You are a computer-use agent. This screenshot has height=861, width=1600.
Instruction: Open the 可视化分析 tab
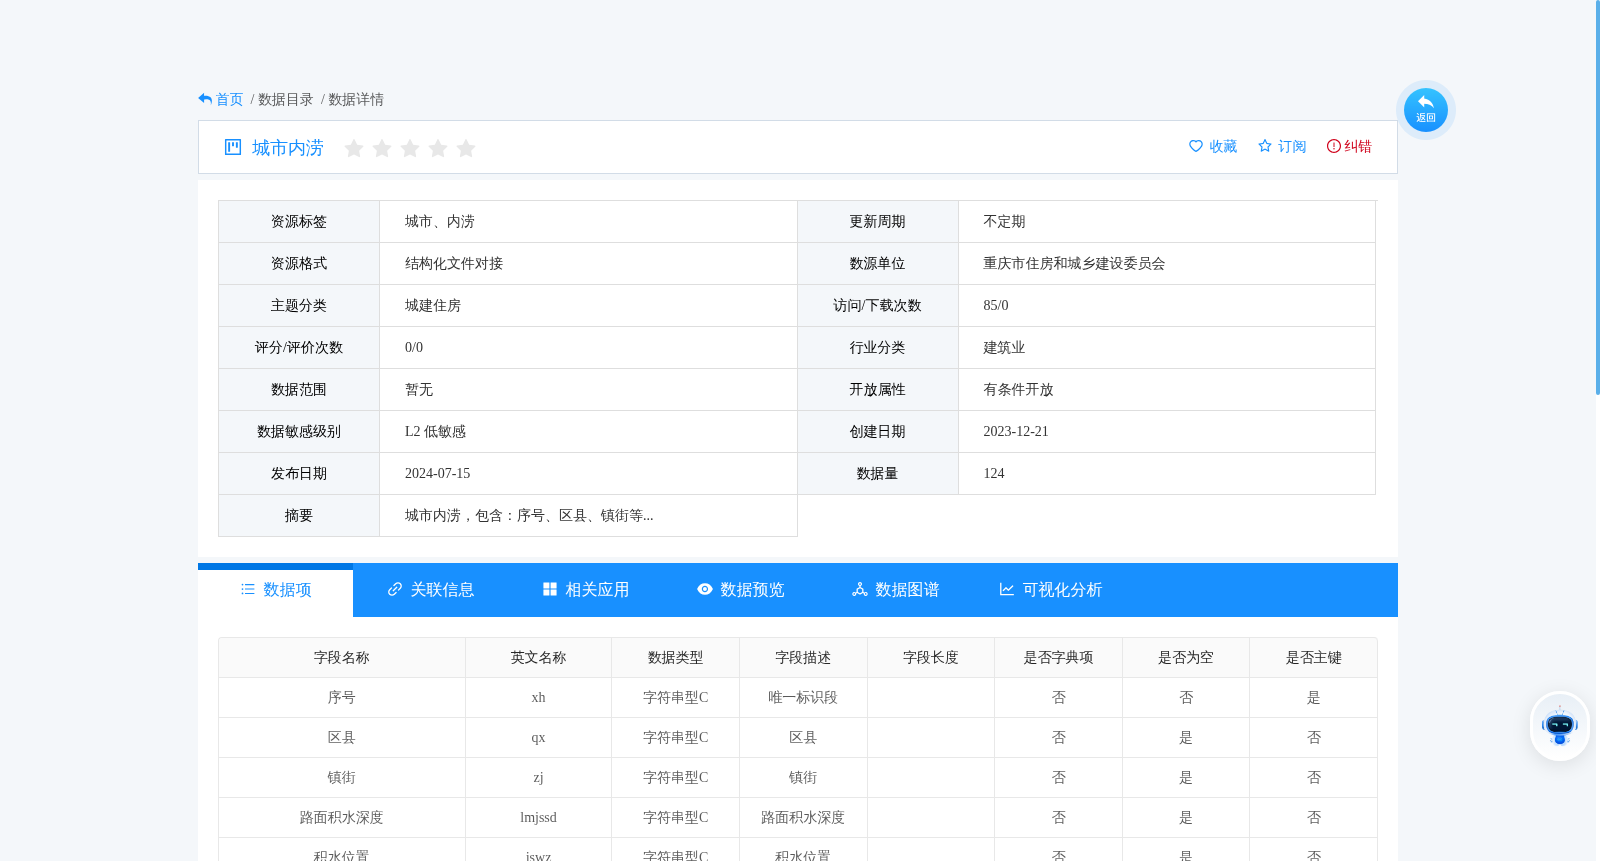click(1050, 590)
